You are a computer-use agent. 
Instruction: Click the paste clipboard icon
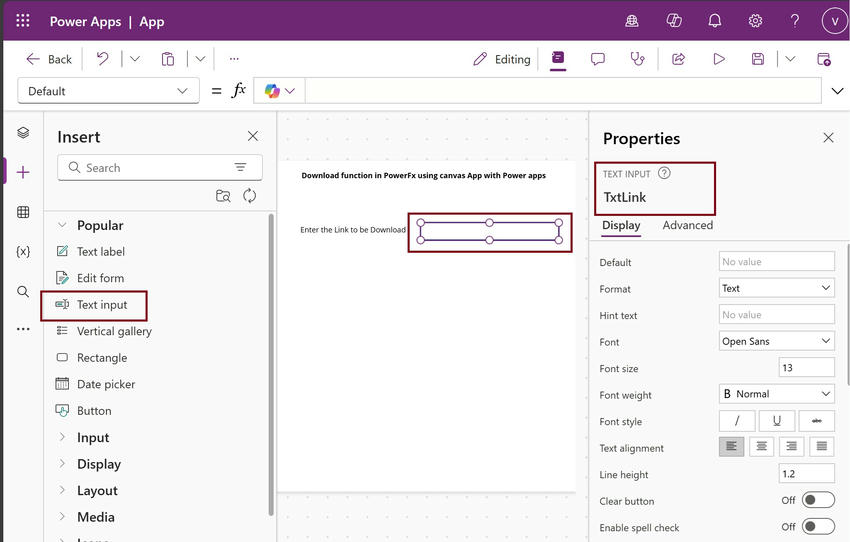click(x=168, y=59)
